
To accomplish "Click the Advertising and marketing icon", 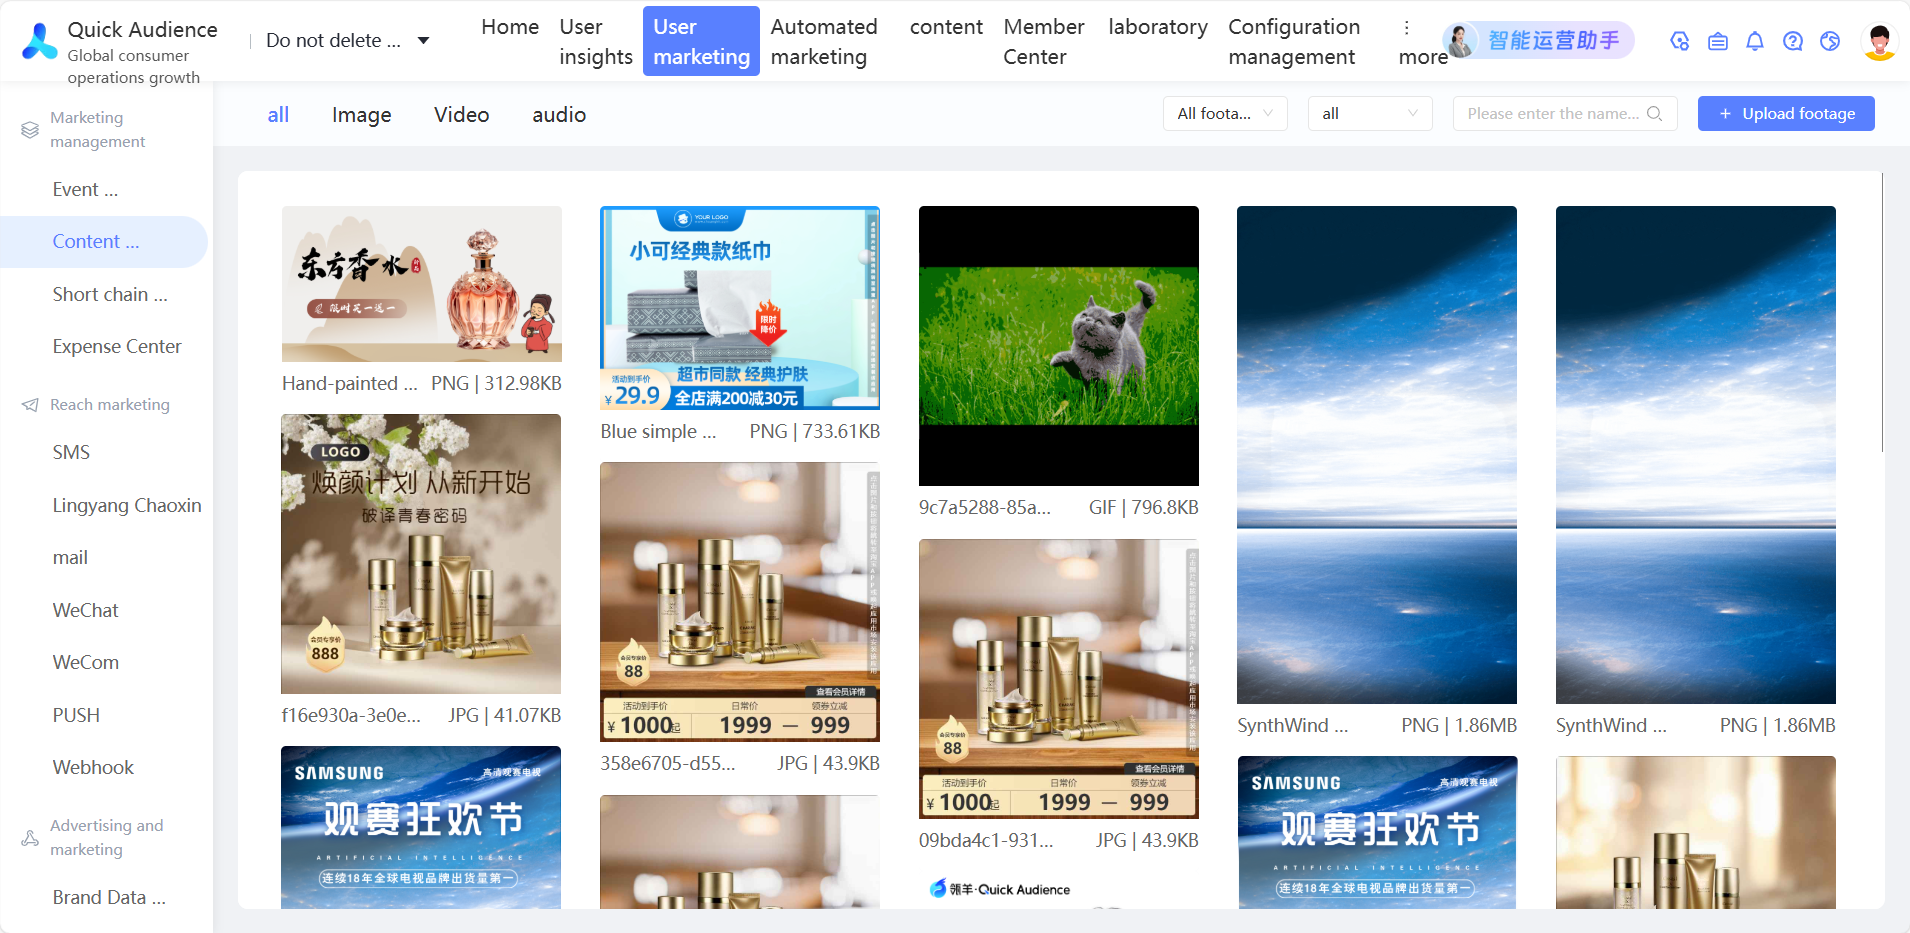I will coord(30,838).
